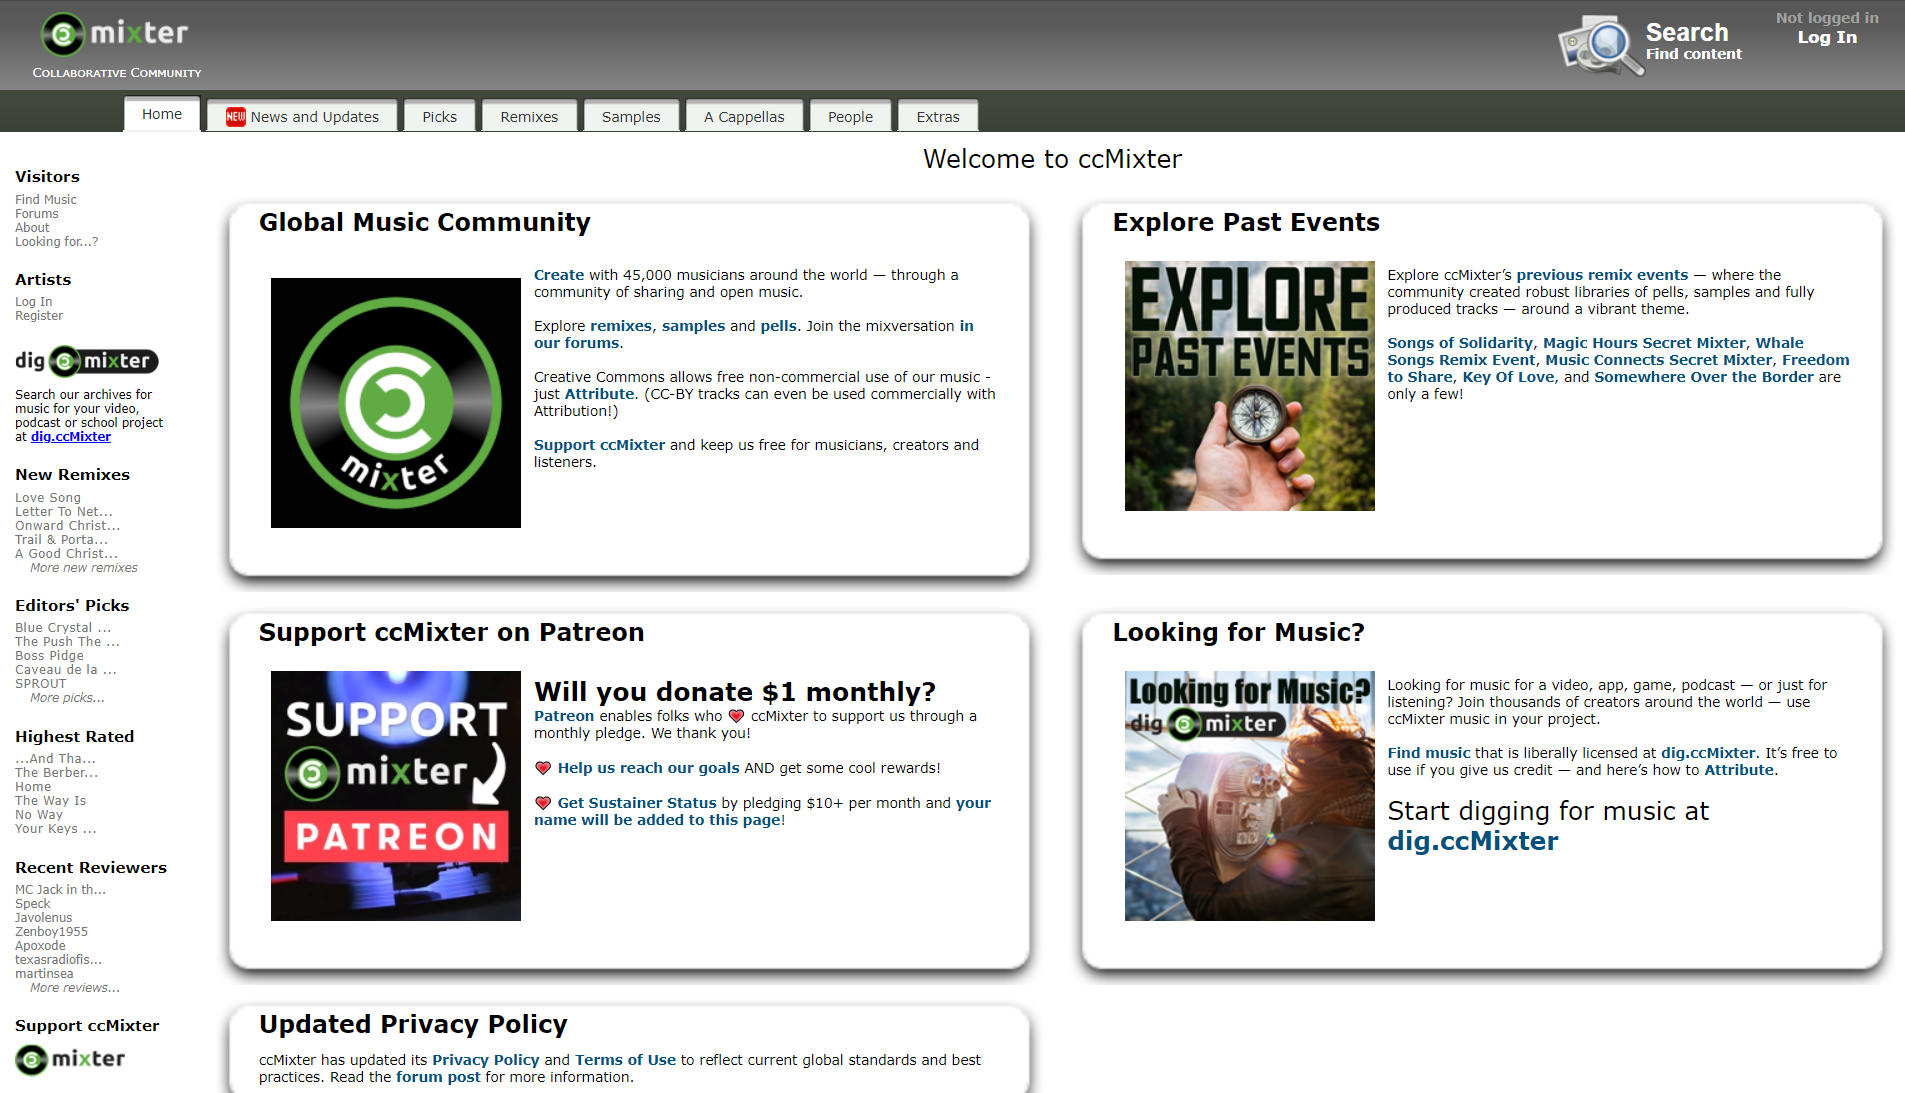Viewport: 1905px width, 1093px height.
Task: Open reviewer Speck's profile
Action: pos(33,904)
